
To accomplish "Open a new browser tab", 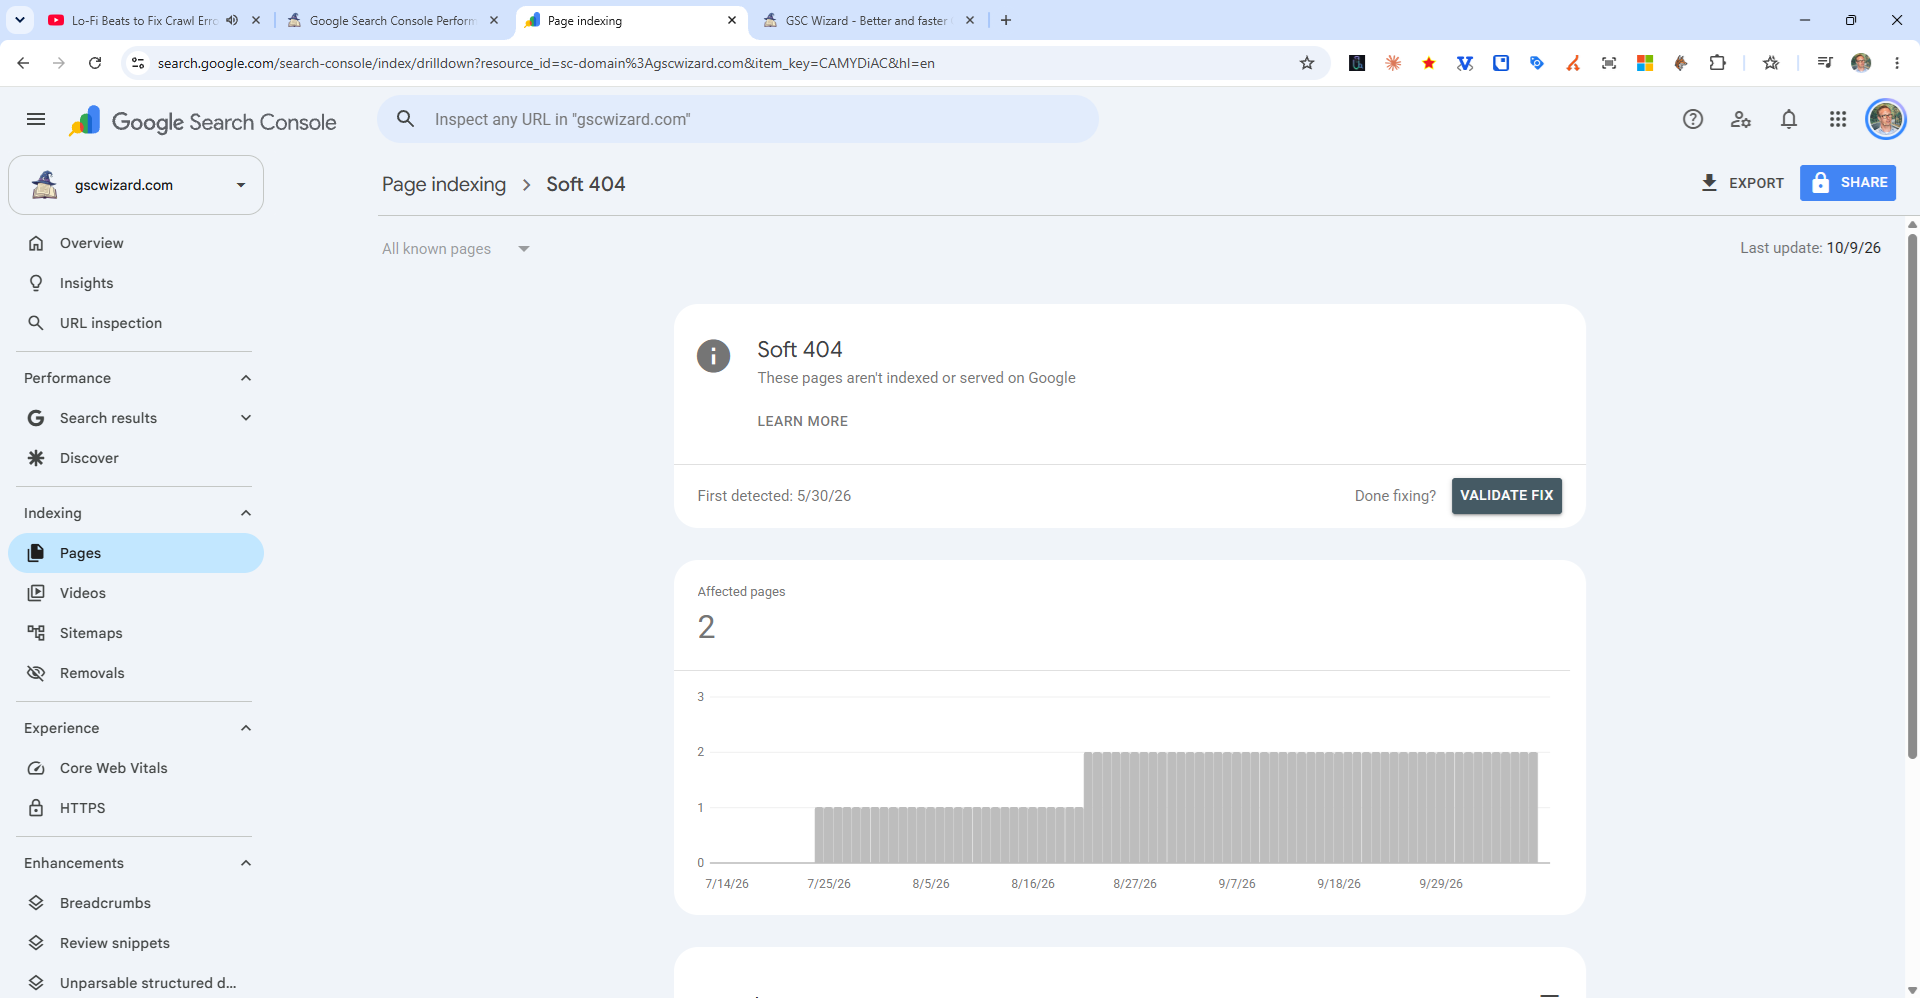I will point(1006,20).
